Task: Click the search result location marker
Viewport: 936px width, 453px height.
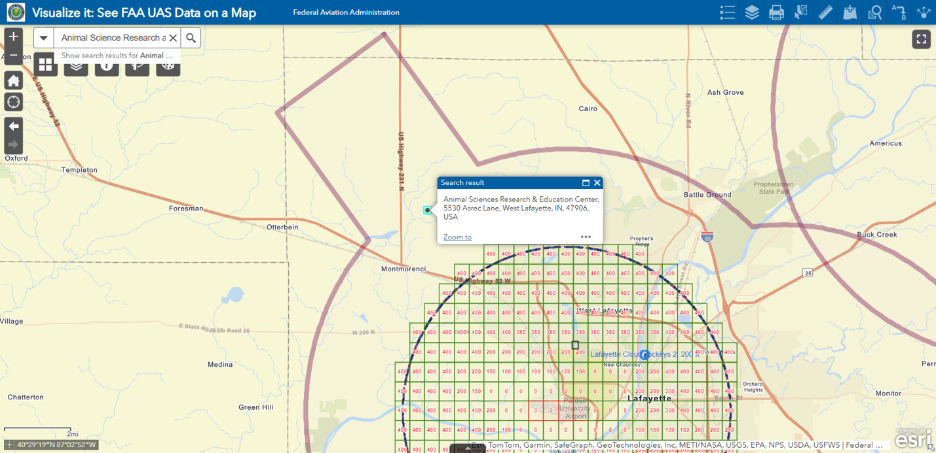Action: click(427, 210)
